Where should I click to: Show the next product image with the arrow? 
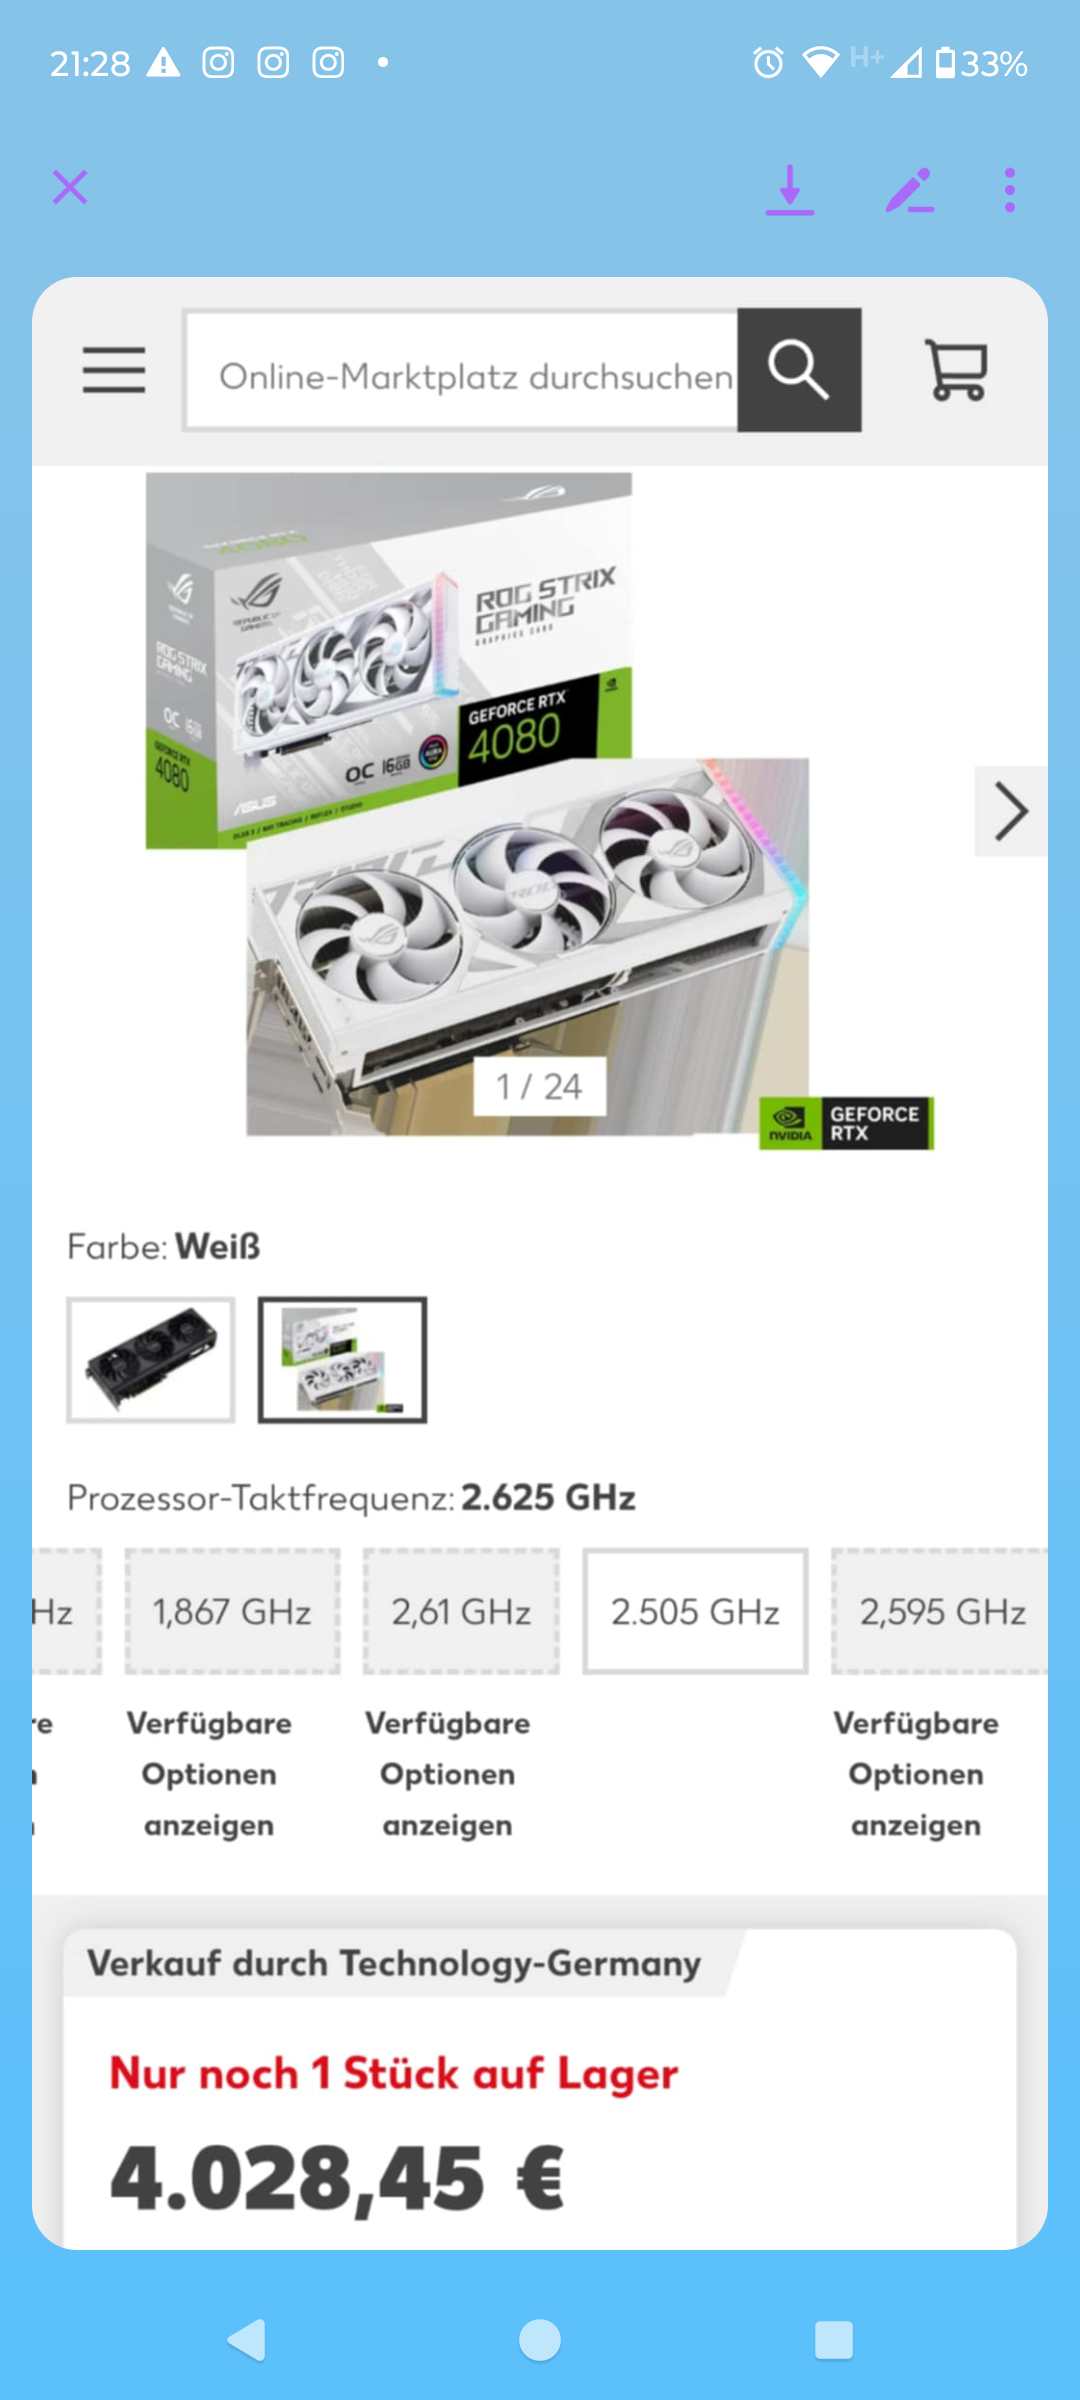pyautogui.click(x=1011, y=811)
